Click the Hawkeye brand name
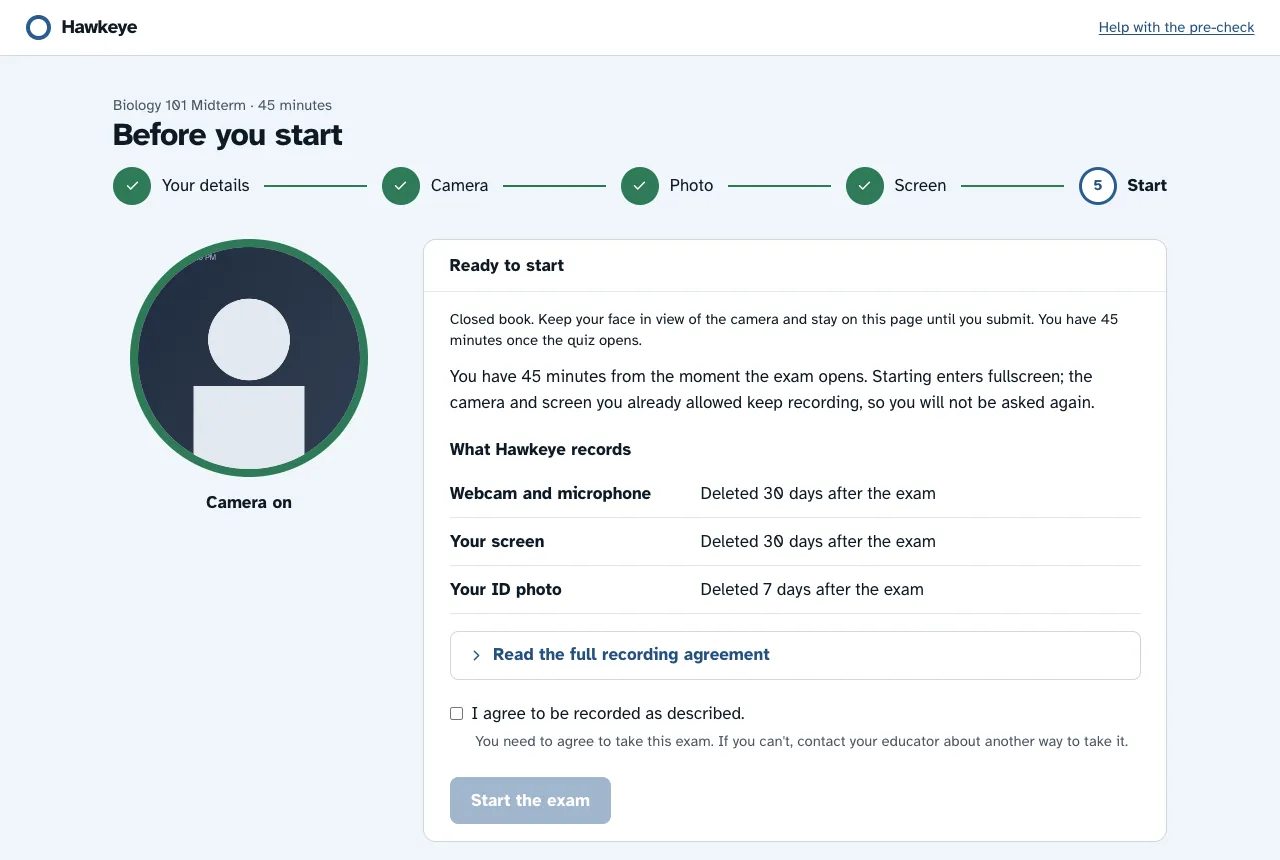 (x=99, y=28)
